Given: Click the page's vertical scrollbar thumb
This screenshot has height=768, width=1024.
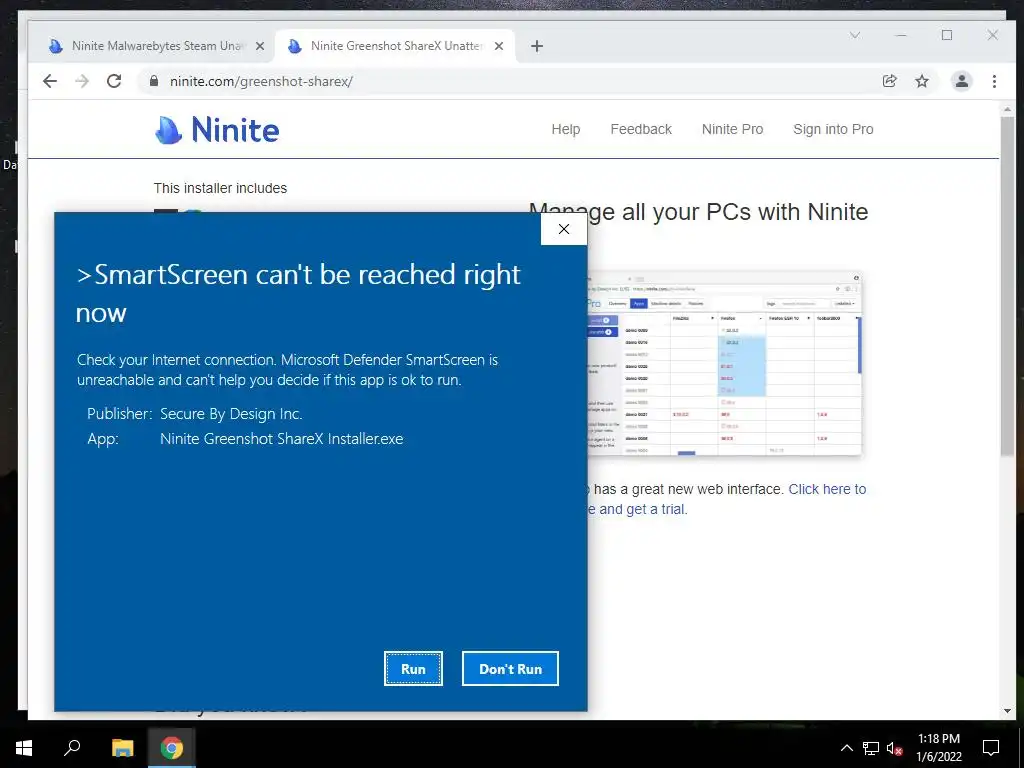Looking at the screenshot, I should [x=1007, y=287].
